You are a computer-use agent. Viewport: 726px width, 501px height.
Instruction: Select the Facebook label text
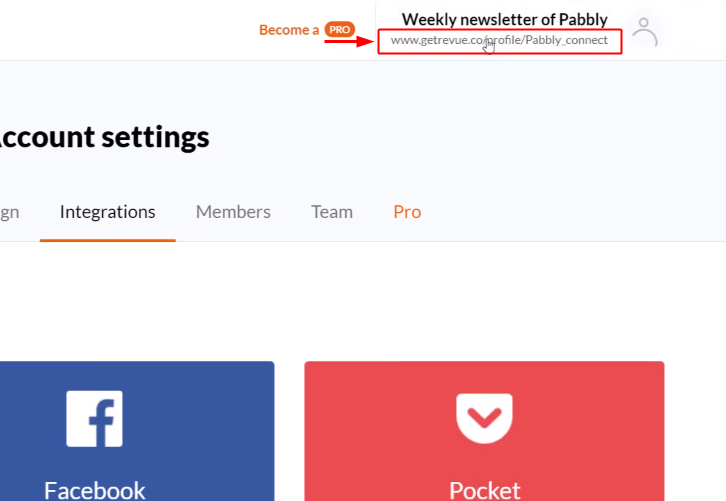point(94,490)
